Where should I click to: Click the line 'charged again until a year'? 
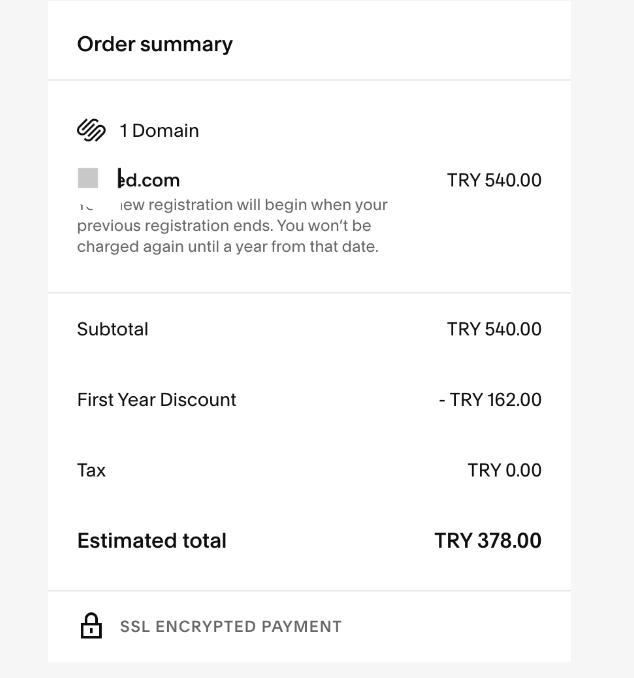coord(227,246)
